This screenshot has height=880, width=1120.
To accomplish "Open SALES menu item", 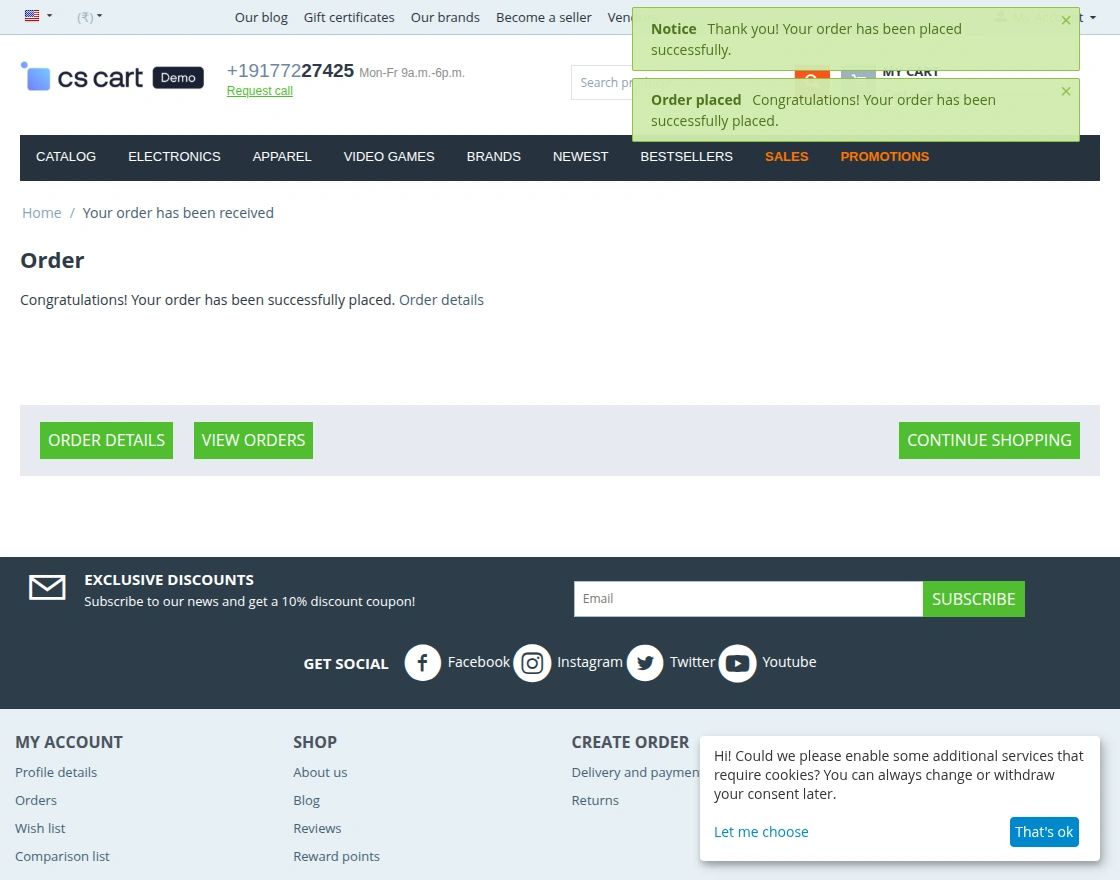I will 786,156.
